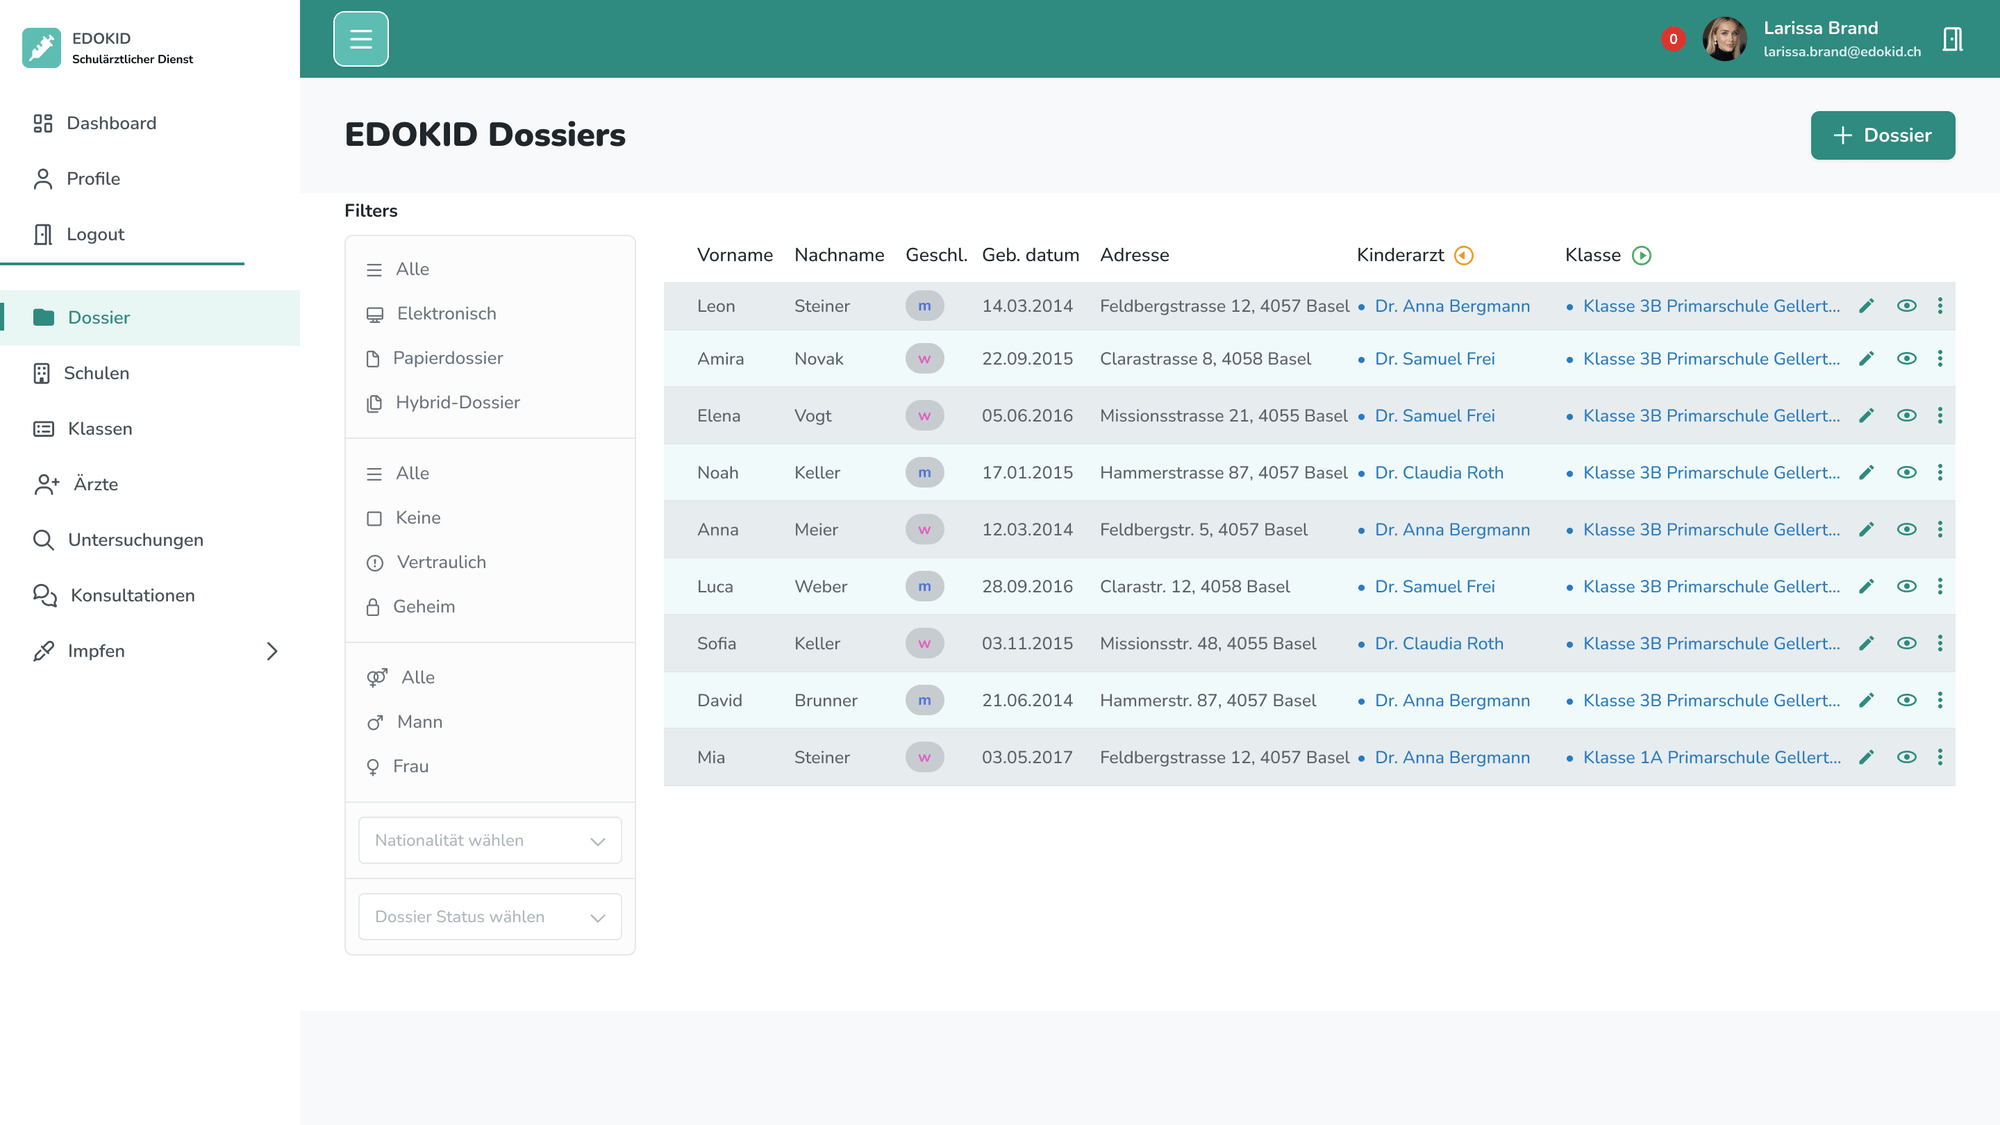Screen dimensions: 2000x1125
Task: Open more options for Noah Keller row
Action: click(1940, 473)
